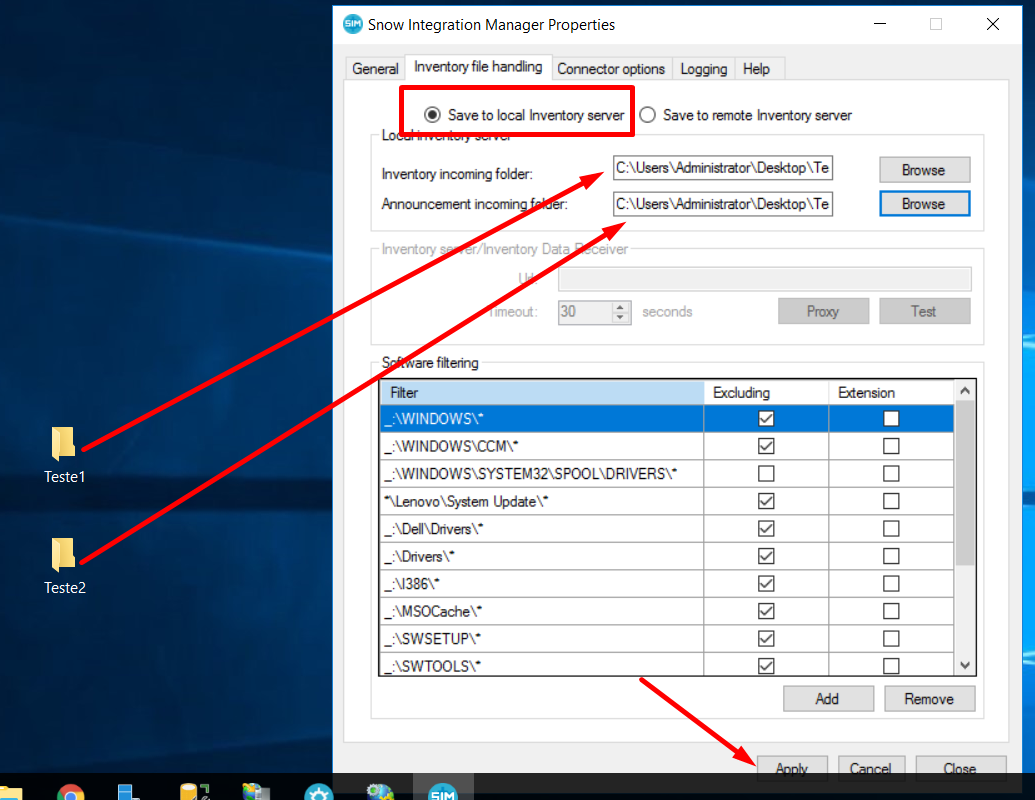
Task: Click the Inventory incoming folder path field
Action: click(x=723, y=168)
